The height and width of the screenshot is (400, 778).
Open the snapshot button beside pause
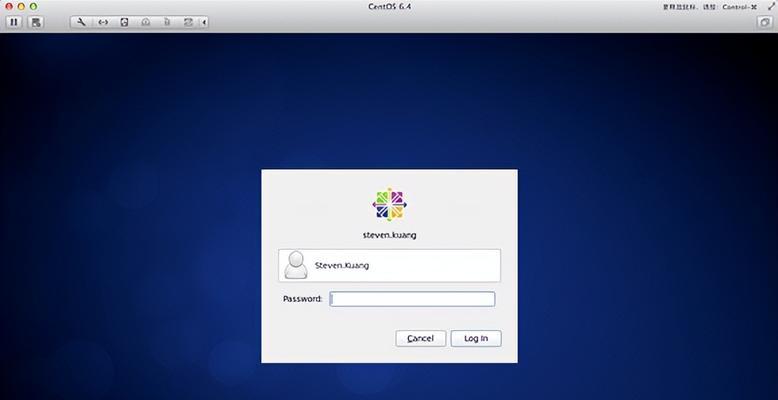36,22
